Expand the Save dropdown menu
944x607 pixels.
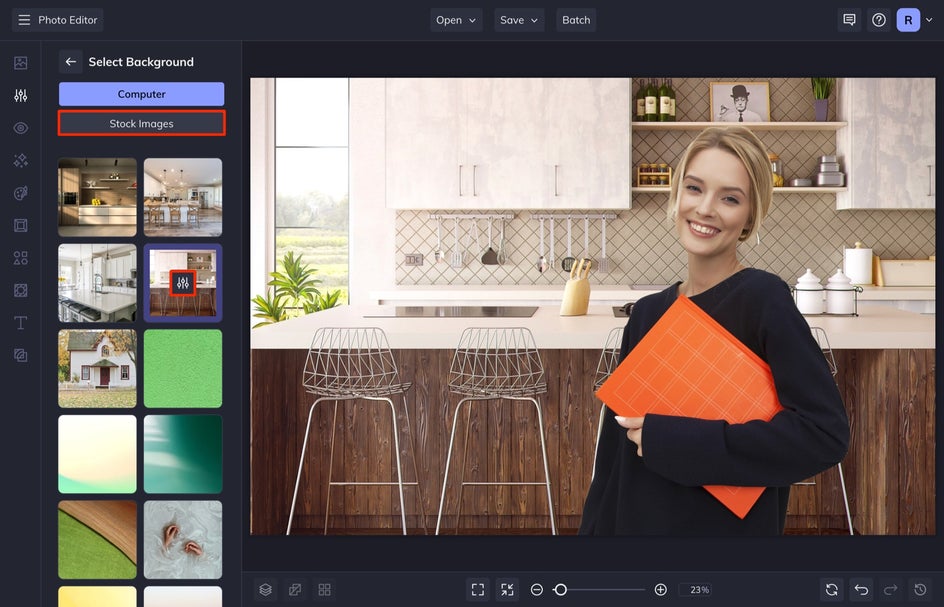coord(520,20)
